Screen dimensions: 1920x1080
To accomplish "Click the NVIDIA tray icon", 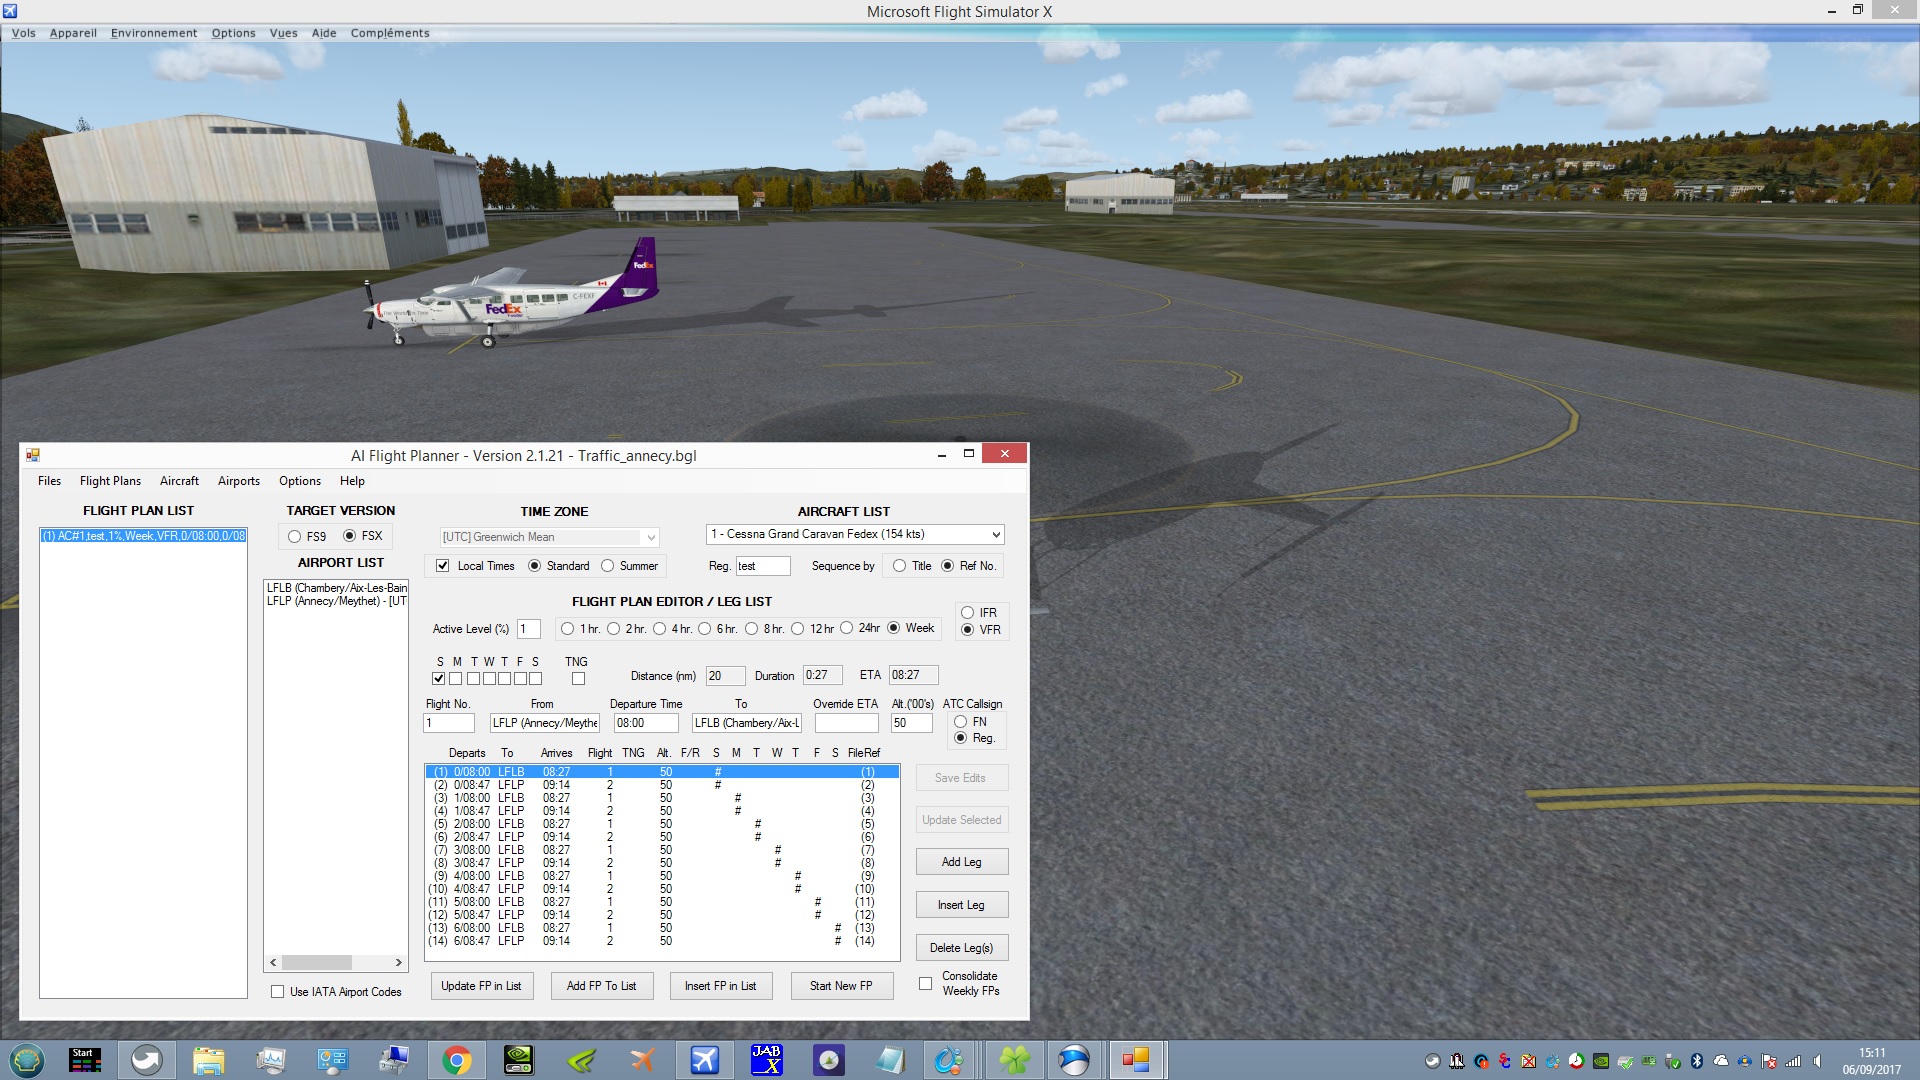I will (x=1601, y=1061).
